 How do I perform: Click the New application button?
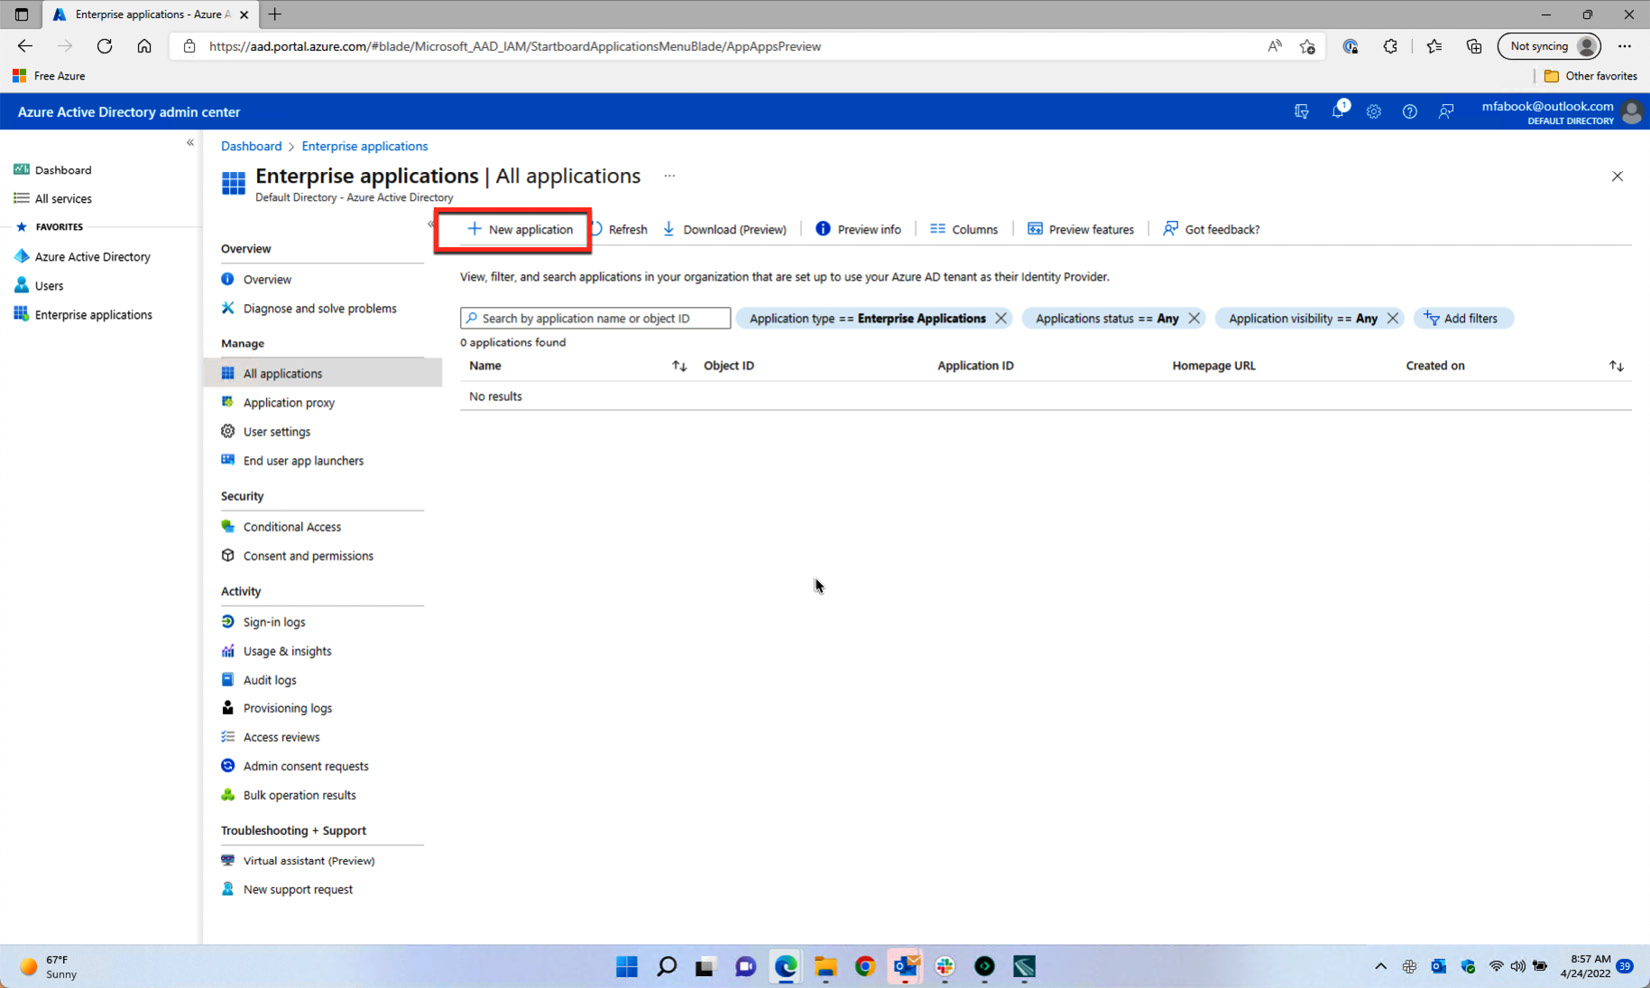point(520,229)
